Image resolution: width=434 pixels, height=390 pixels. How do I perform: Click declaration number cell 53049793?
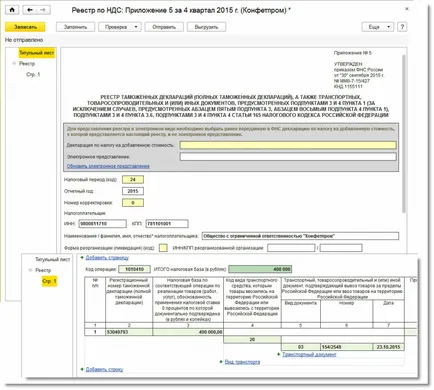pos(129,332)
